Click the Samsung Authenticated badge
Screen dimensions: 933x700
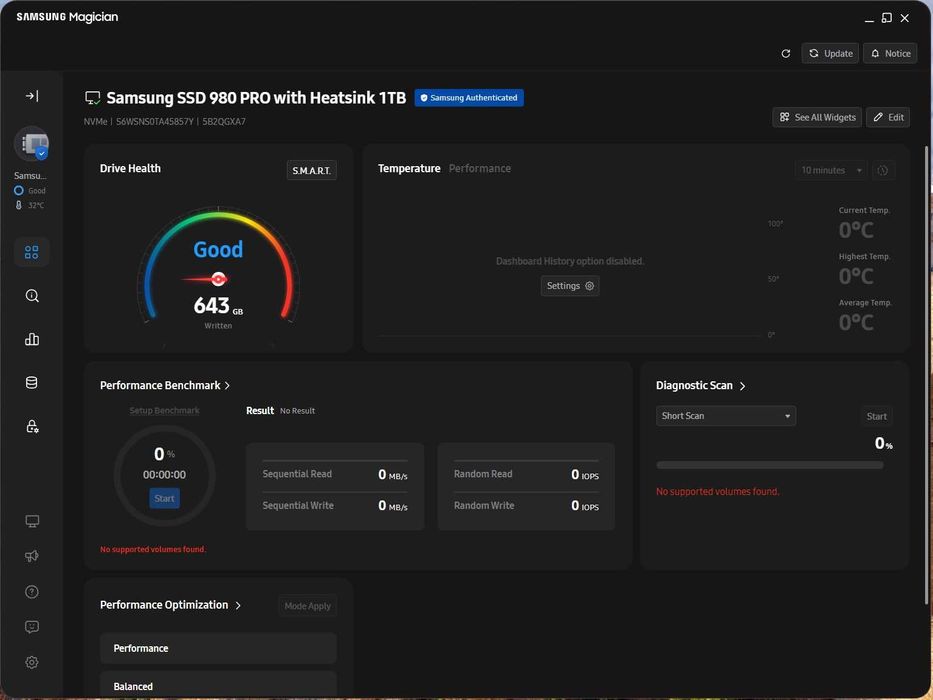(469, 98)
